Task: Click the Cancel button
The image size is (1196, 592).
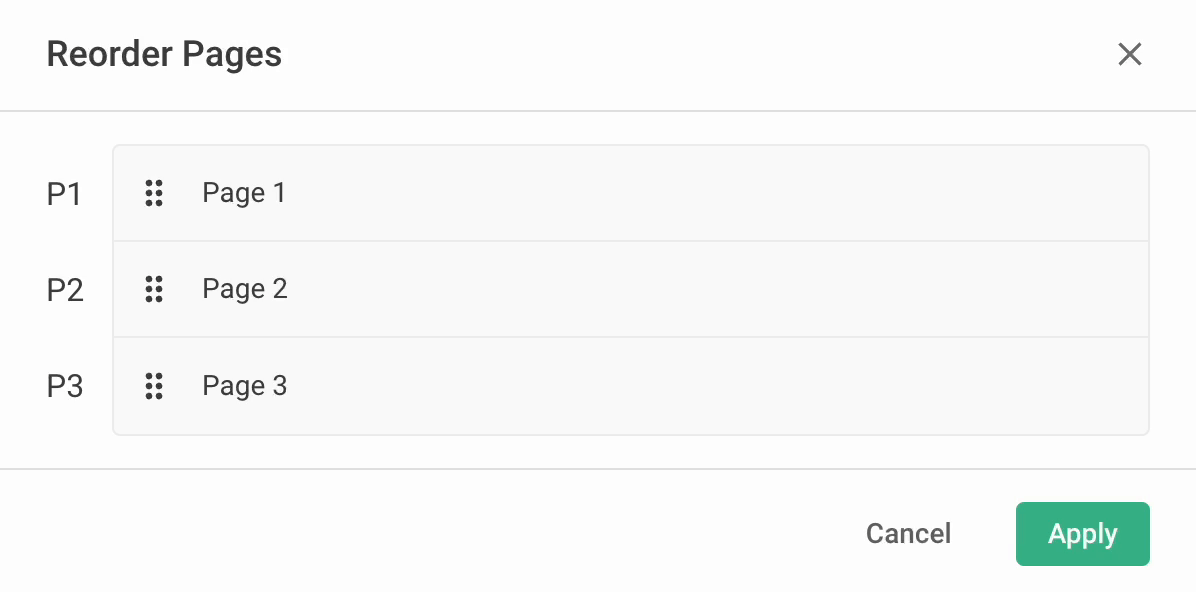Action: 907,534
